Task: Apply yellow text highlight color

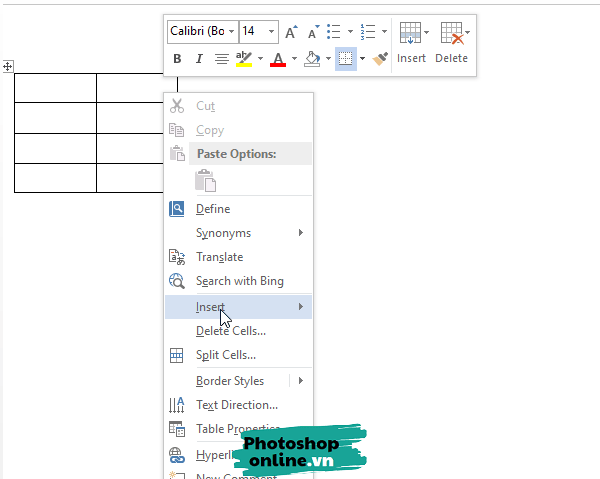Action: point(244,59)
